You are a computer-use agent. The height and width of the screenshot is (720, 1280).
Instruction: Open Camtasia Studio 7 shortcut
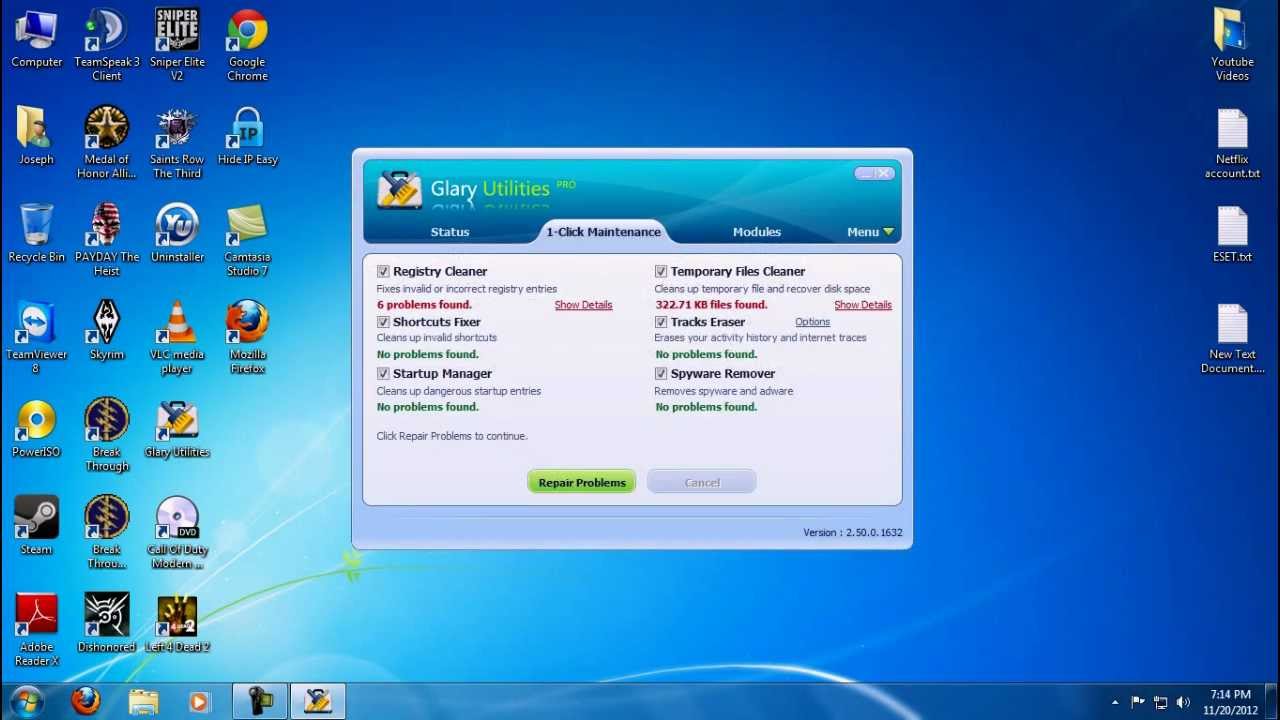point(247,239)
